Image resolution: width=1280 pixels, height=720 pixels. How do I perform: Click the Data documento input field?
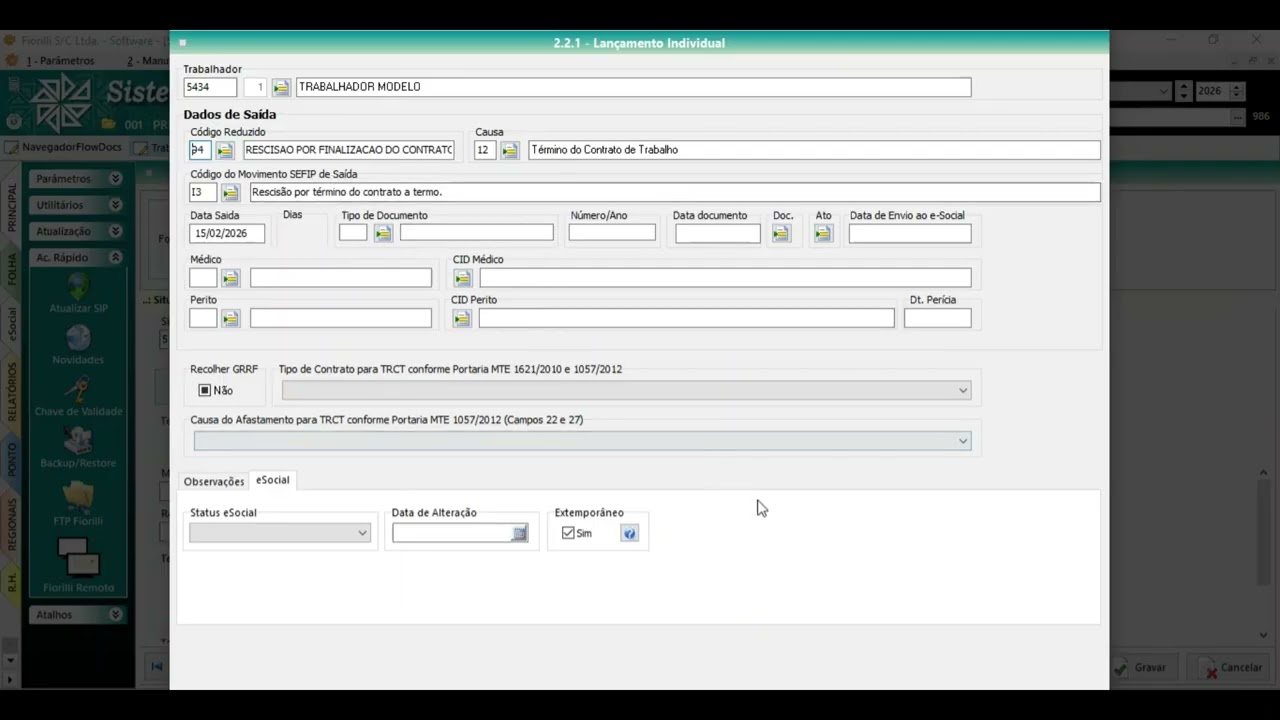tap(718, 233)
